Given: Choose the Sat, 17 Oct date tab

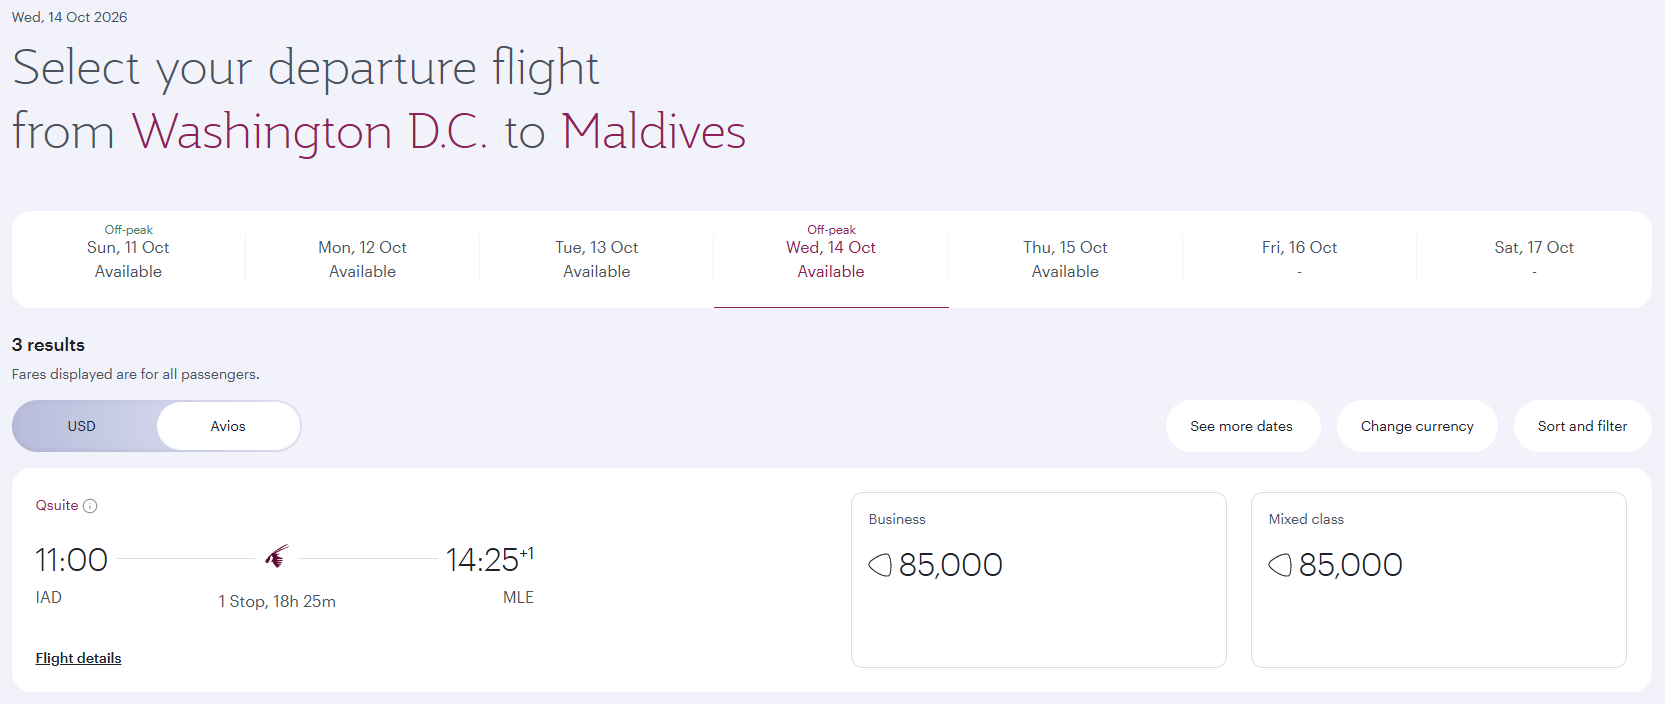Looking at the screenshot, I should coord(1534,259).
